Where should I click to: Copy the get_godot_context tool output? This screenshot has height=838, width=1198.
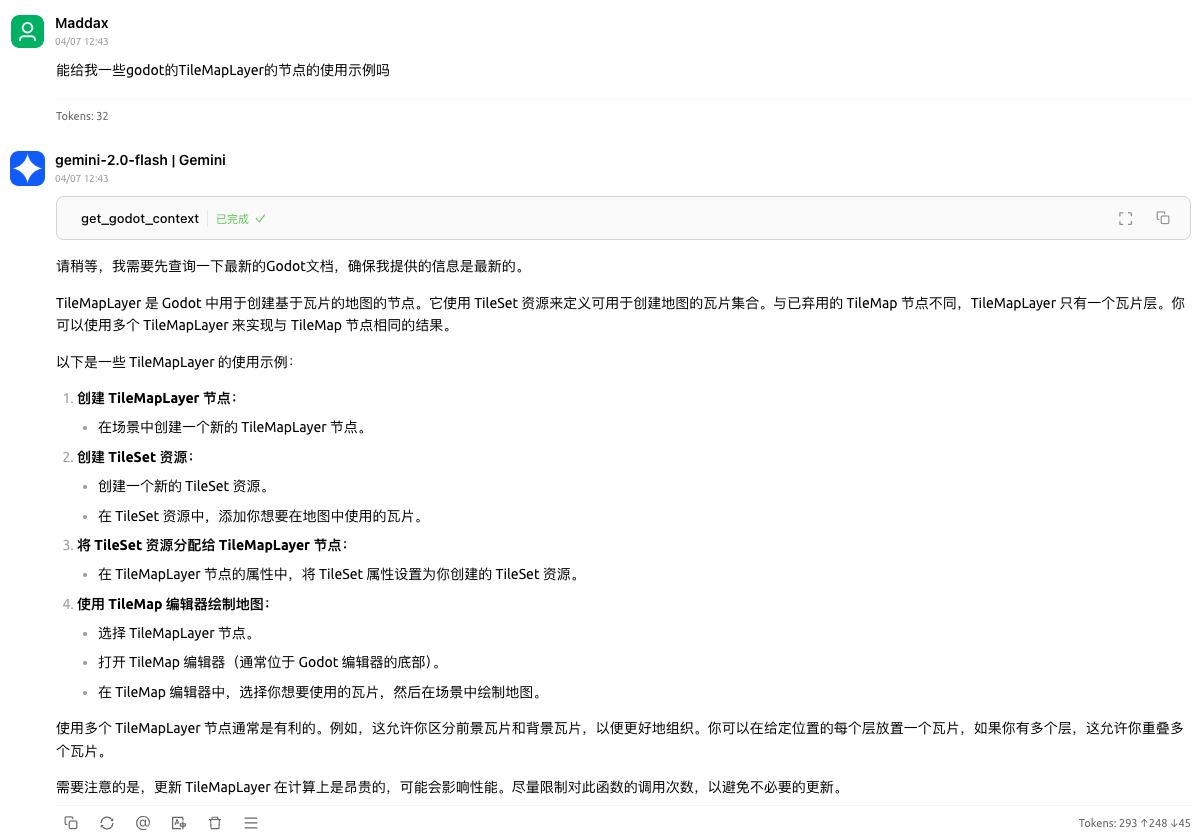[1163, 217]
